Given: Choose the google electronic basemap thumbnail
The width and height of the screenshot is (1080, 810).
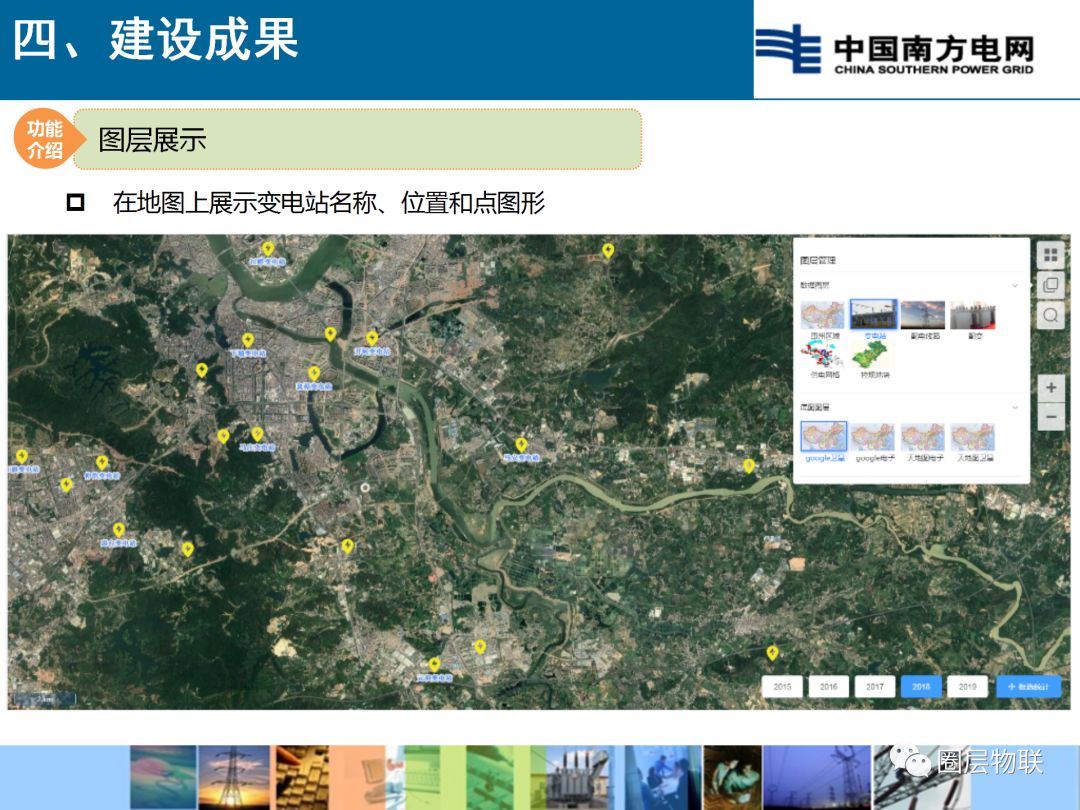Looking at the screenshot, I should (x=873, y=437).
